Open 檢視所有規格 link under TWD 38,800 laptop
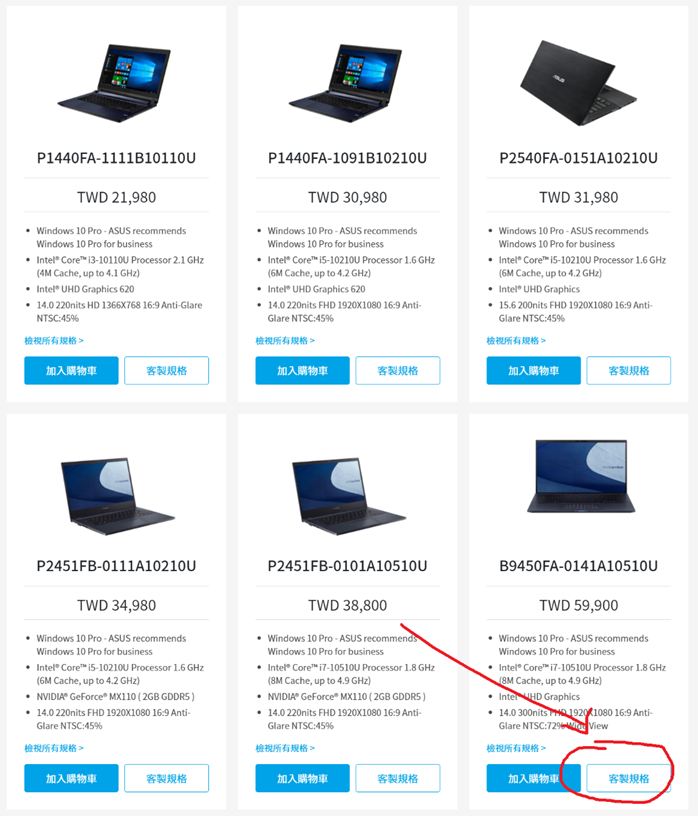This screenshot has height=816, width=698. tap(285, 748)
